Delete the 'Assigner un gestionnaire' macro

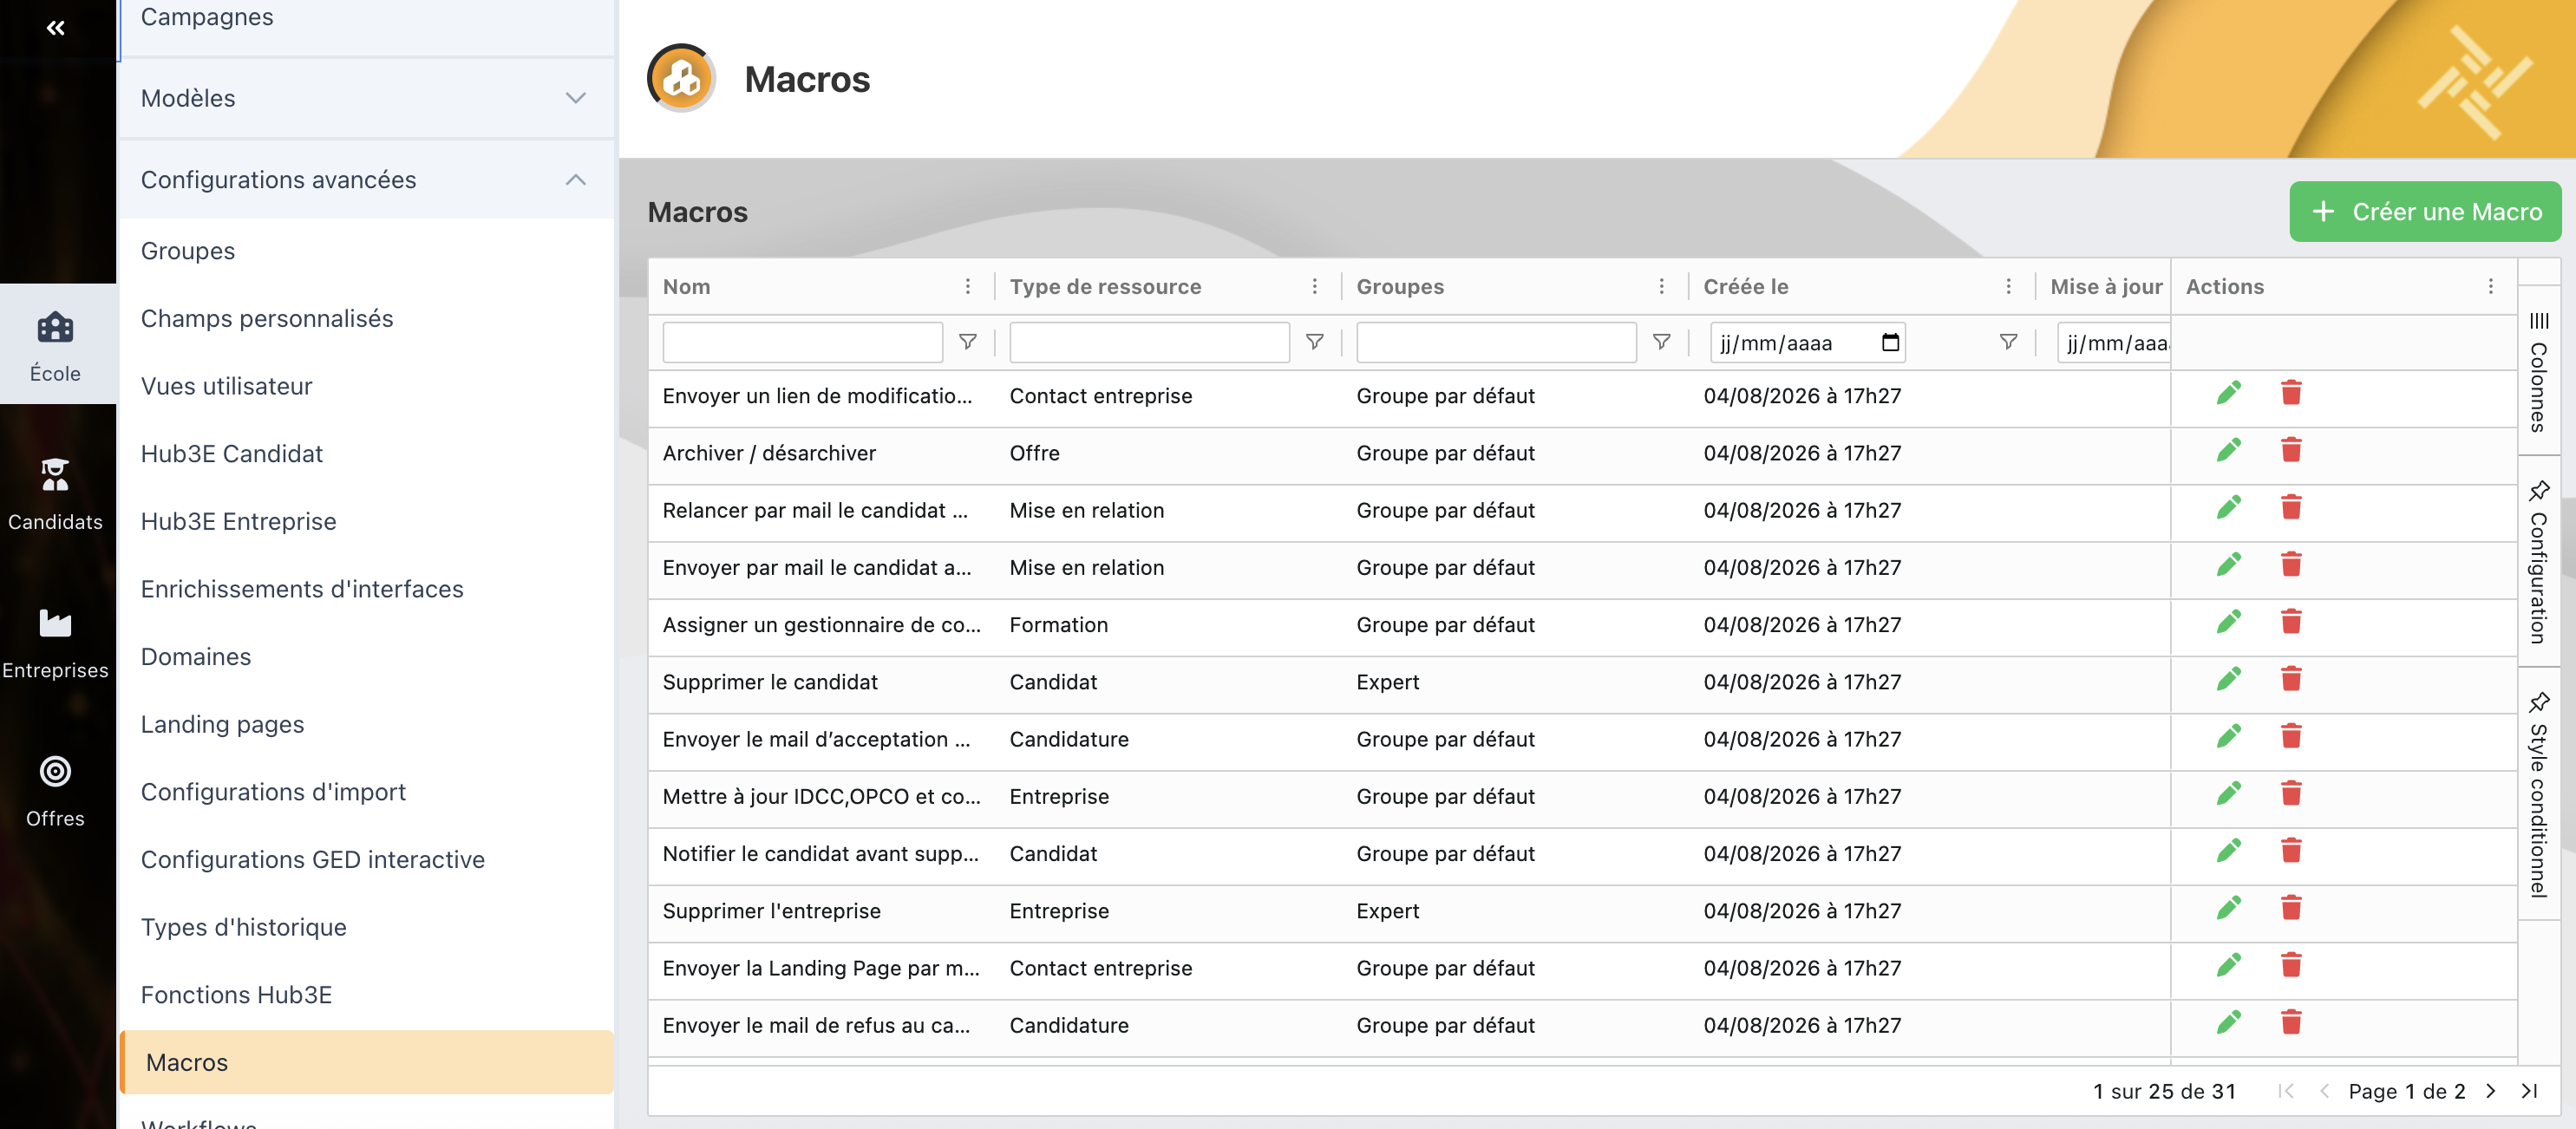2291,623
